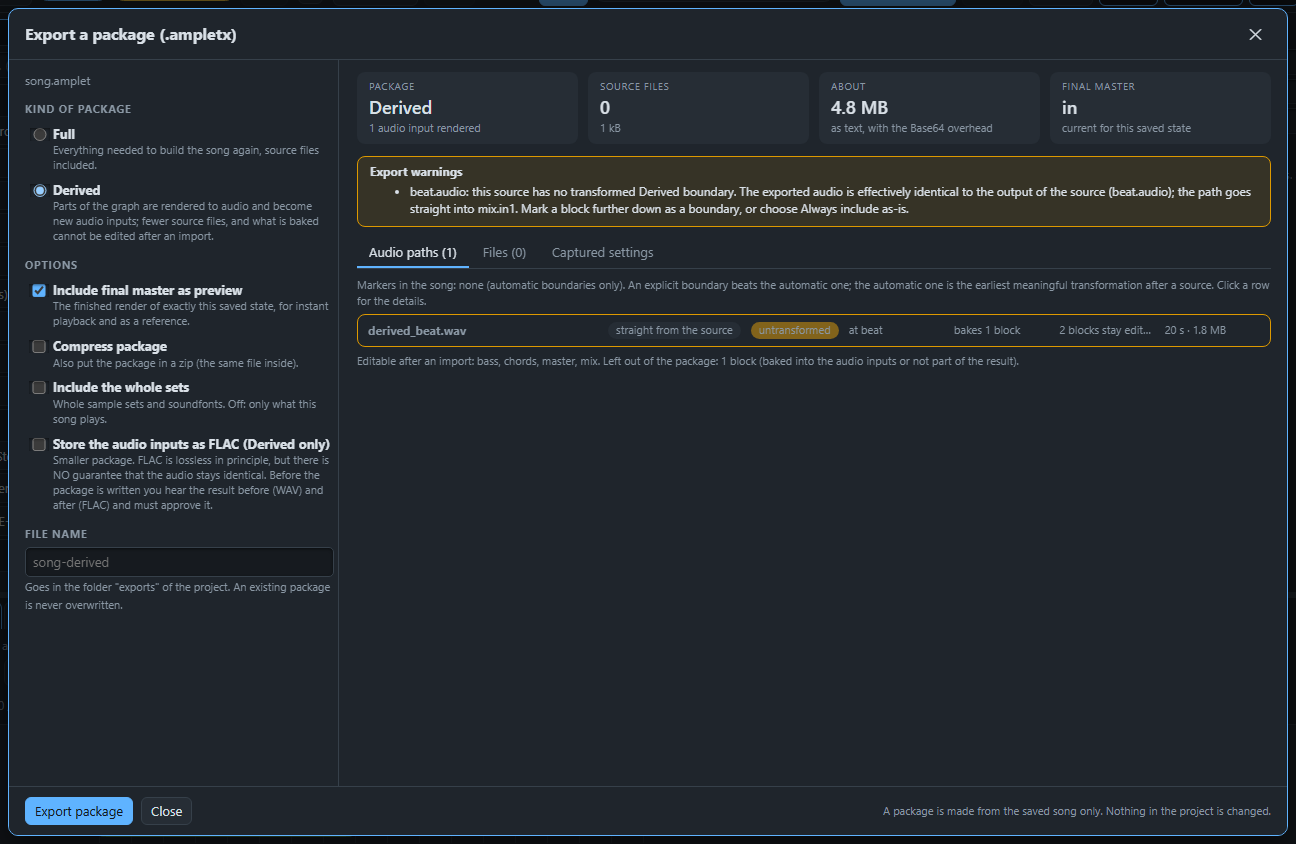Select the Derived package radio button
Image resolution: width=1296 pixels, height=844 pixels.
click(40, 190)
